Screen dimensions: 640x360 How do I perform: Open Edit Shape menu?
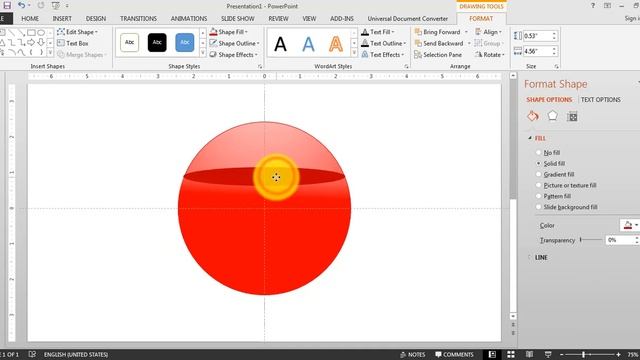[78, 32]
